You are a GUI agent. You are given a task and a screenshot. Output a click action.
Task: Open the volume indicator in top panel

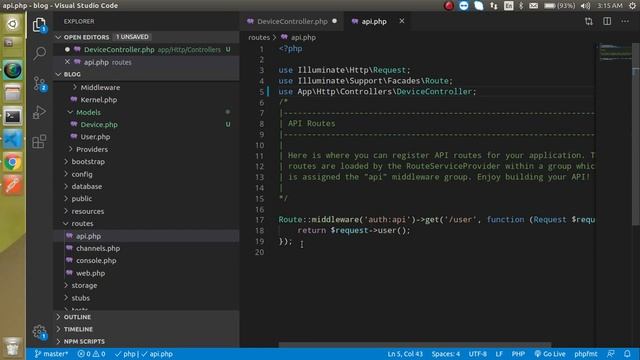(x=585, y=6)
